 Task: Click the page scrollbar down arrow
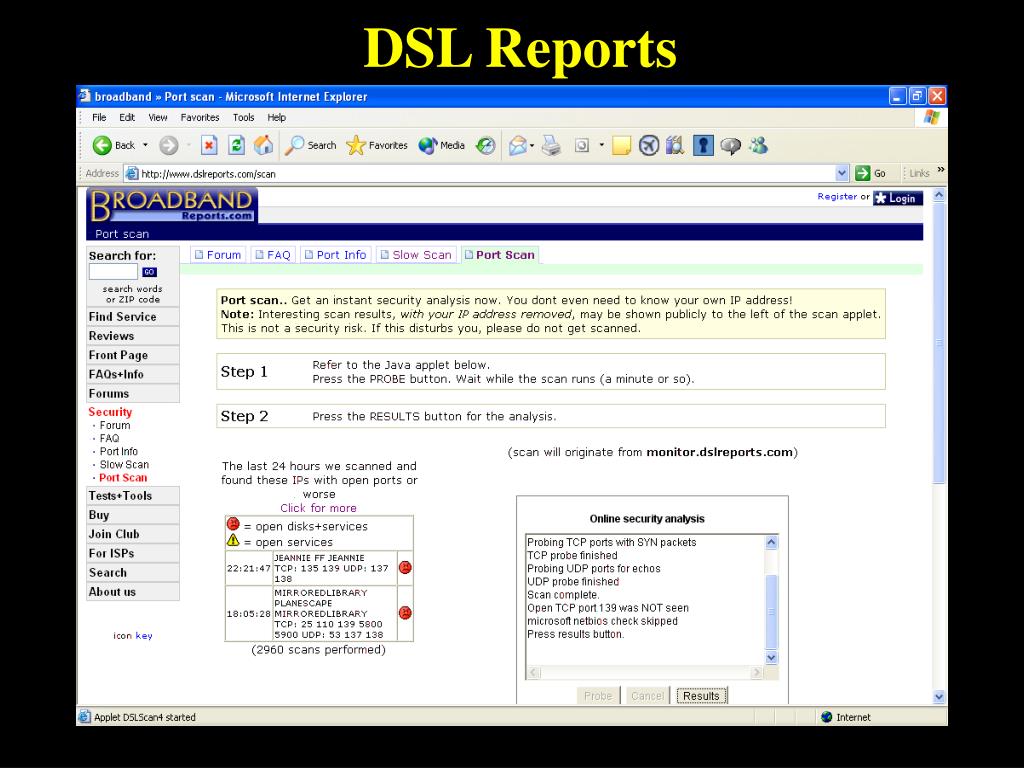pyautogui.click(x=939, y=697)
